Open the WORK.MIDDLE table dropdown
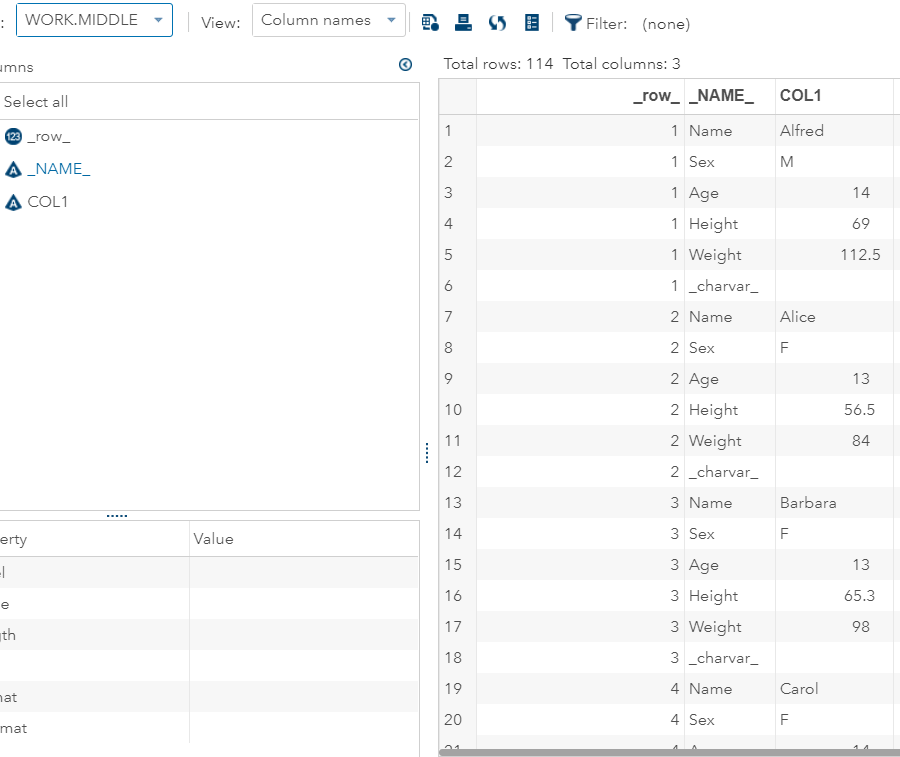Image resolution: width=900 pixels, height=757 pixels. (x=157, y=18)
